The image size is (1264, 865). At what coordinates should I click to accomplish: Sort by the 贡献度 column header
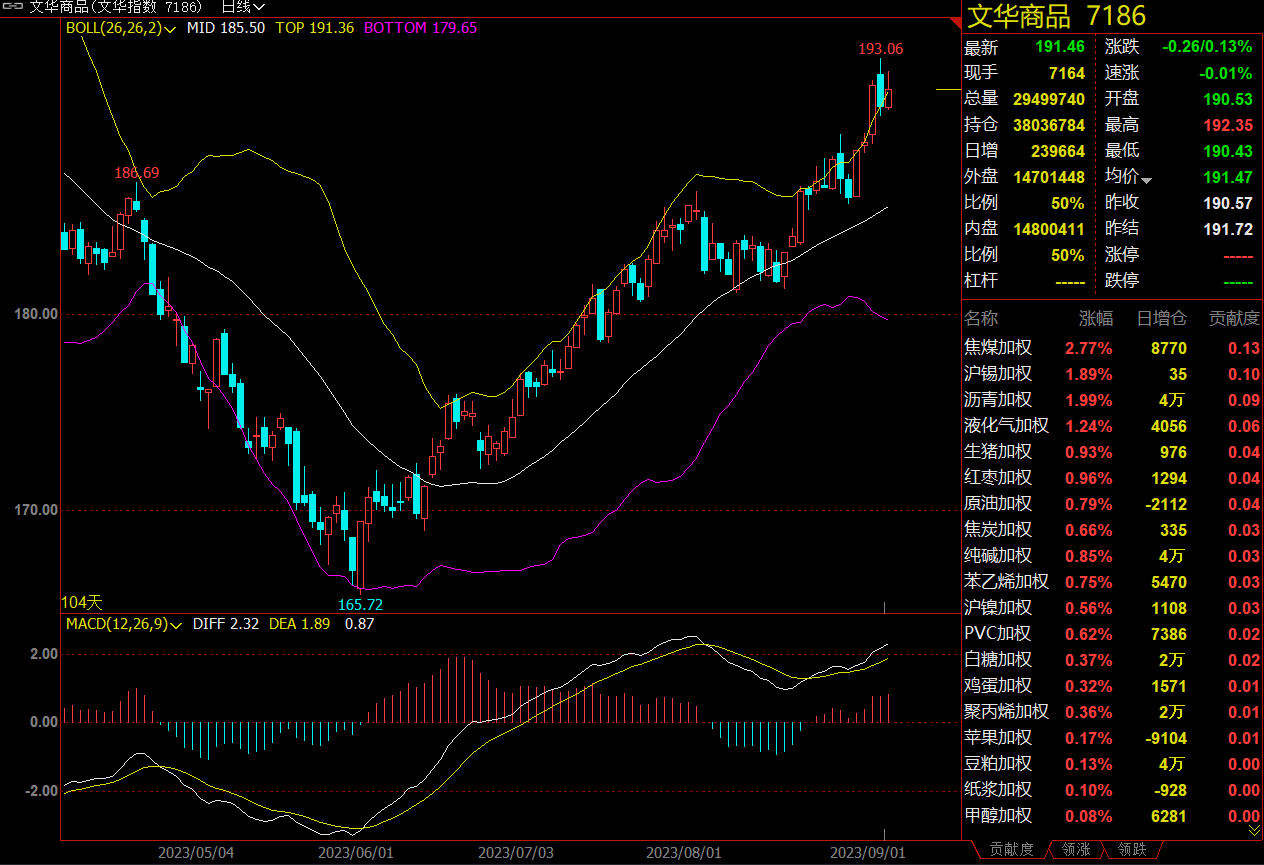tap(1234, 318)
